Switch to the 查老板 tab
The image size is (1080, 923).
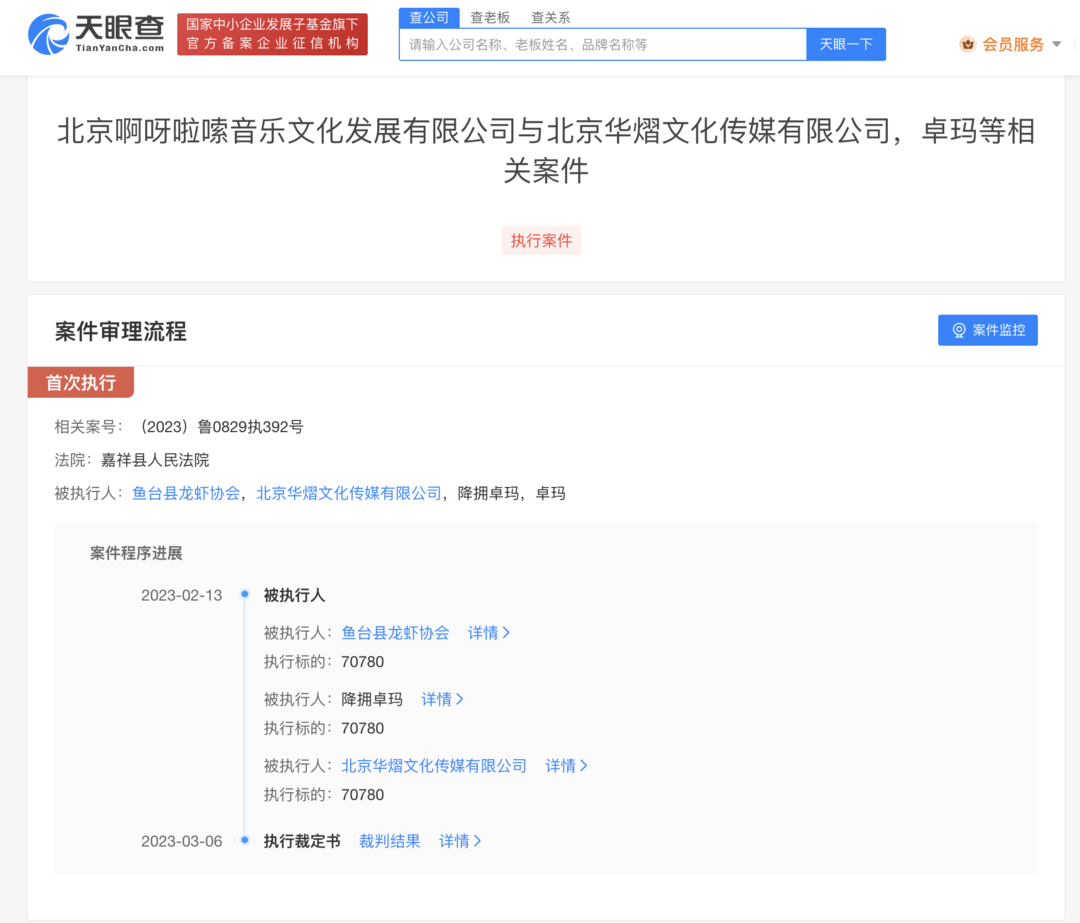click(490, 17)
